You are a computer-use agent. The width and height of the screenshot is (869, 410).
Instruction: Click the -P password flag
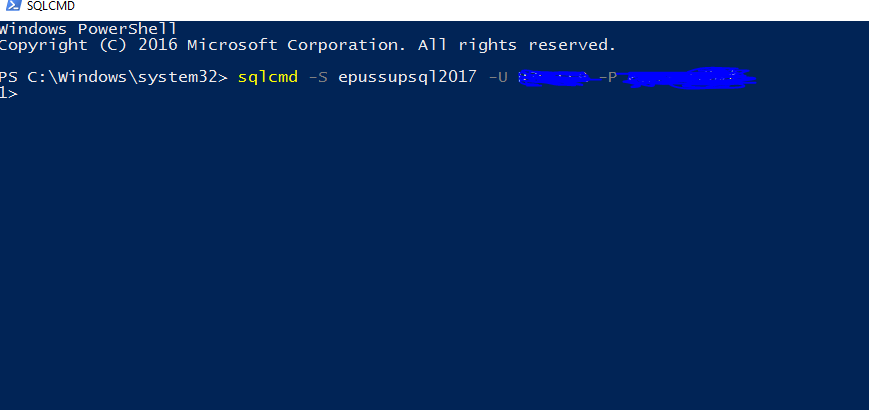click(607, 77)
